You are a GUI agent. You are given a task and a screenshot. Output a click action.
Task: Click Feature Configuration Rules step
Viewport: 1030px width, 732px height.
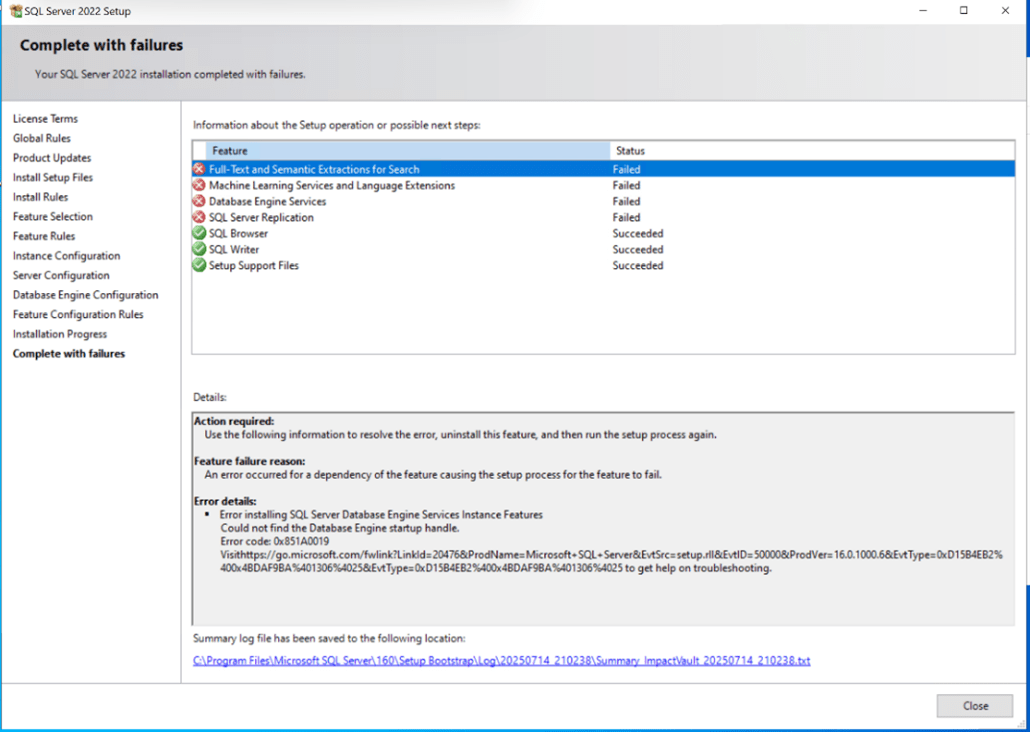click(78, 314)
